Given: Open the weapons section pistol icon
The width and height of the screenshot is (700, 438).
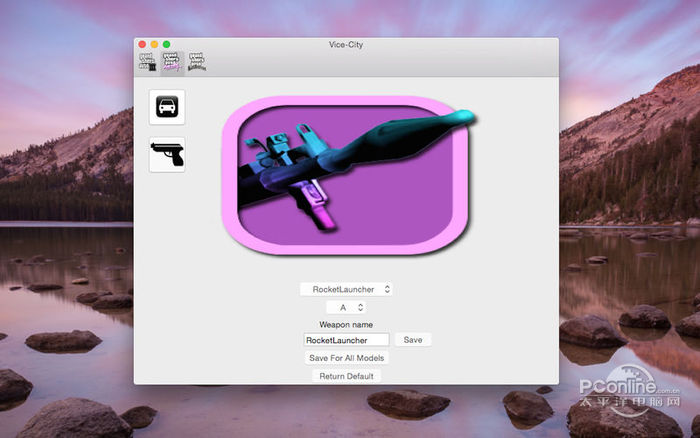Looking at the screenshot, I should 167,154.
